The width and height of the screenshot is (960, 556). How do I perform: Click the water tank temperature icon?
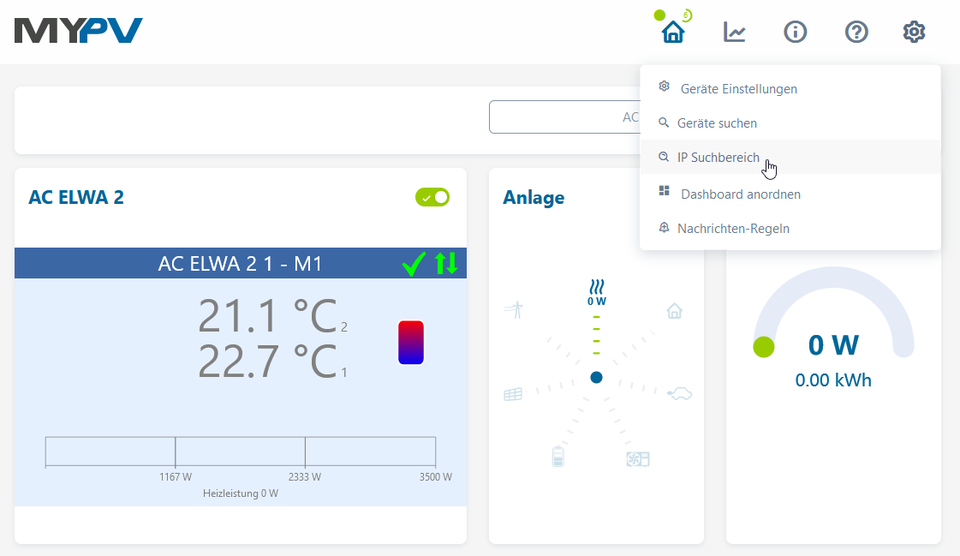[411, 342]
